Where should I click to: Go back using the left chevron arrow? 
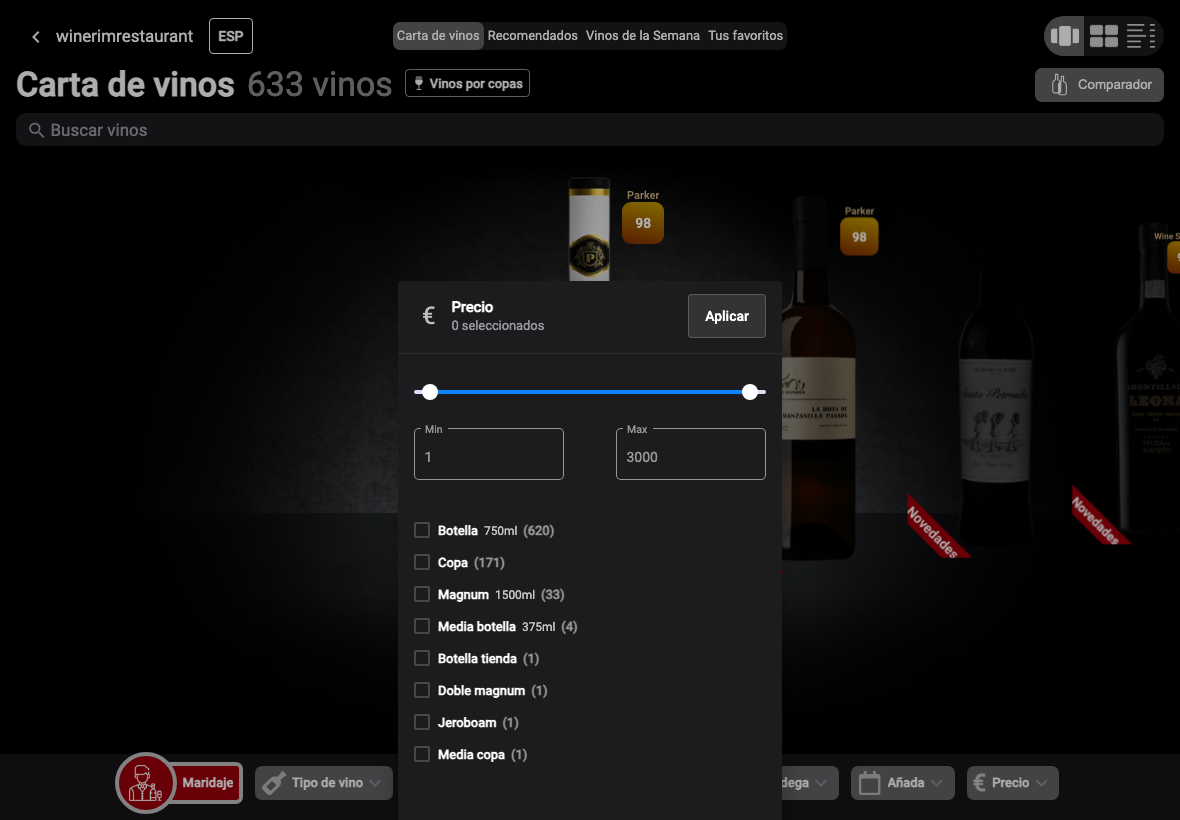[35, 36]
